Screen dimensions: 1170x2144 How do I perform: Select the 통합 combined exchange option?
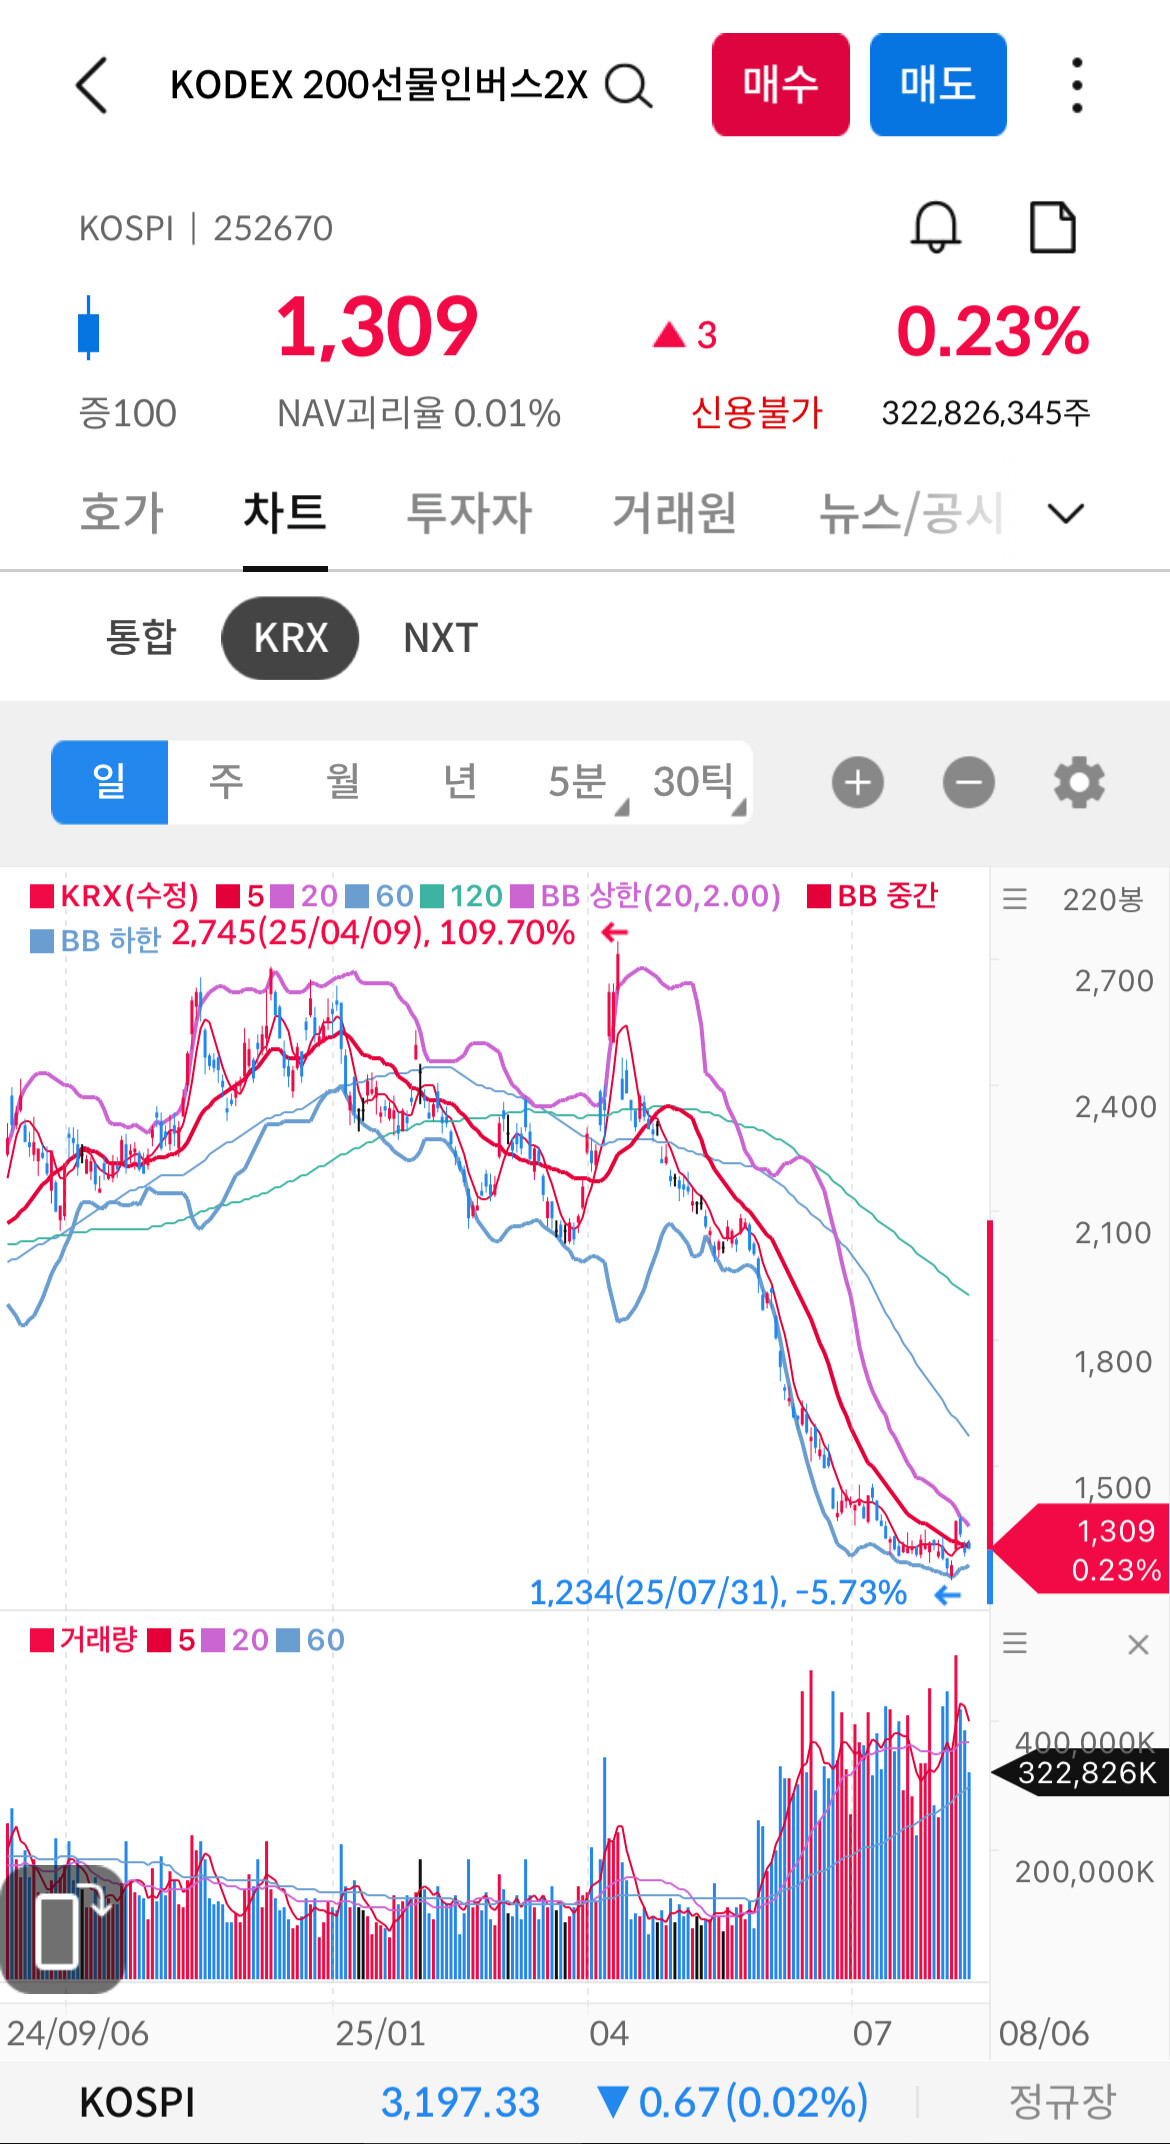(141, 638)
